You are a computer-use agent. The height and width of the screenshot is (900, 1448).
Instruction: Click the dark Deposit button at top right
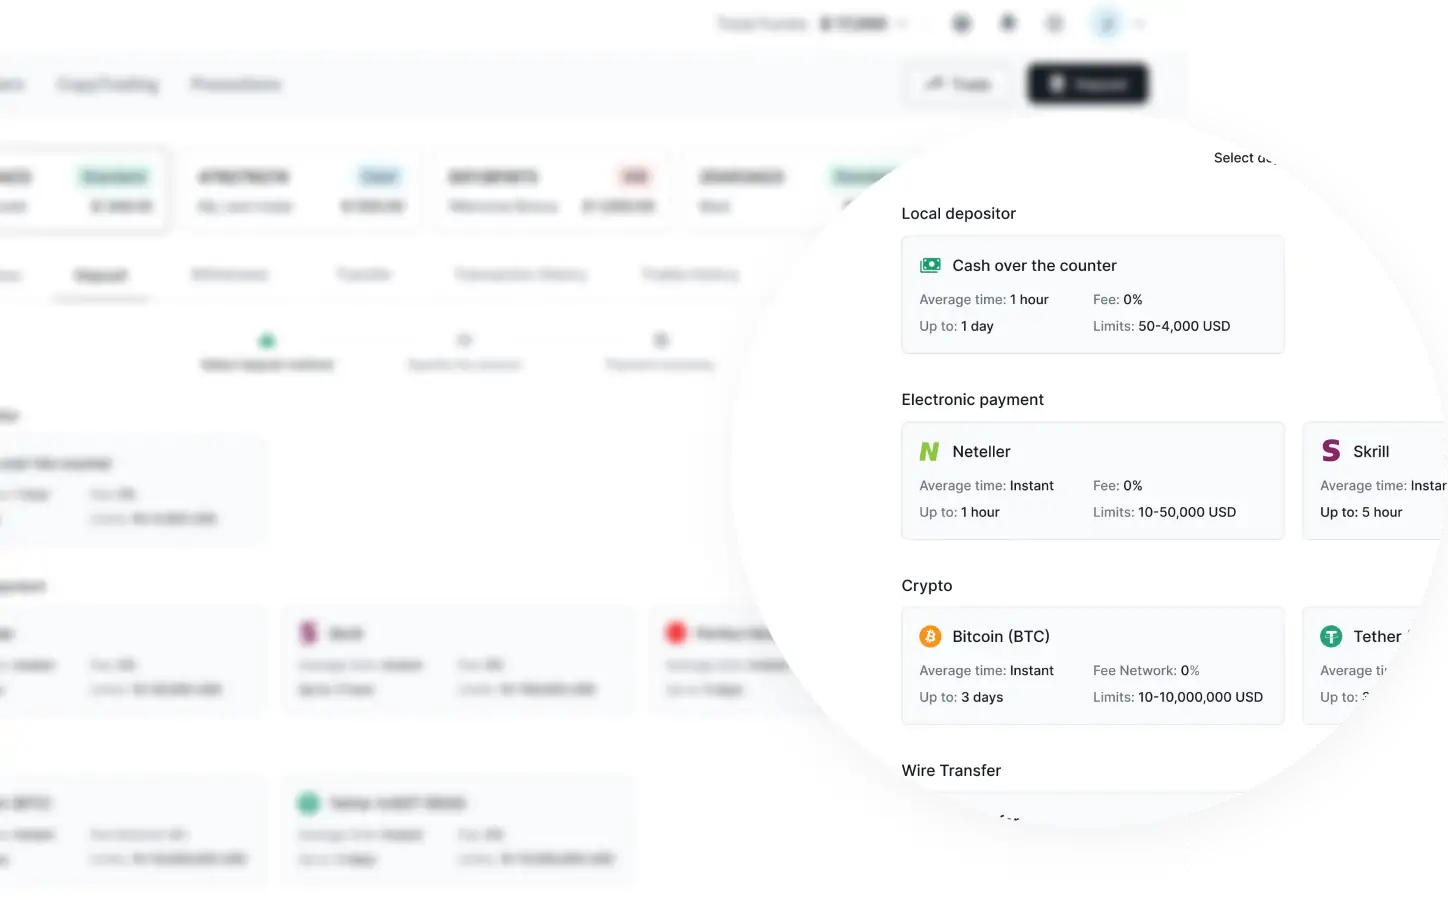[x=1087, y=84]
